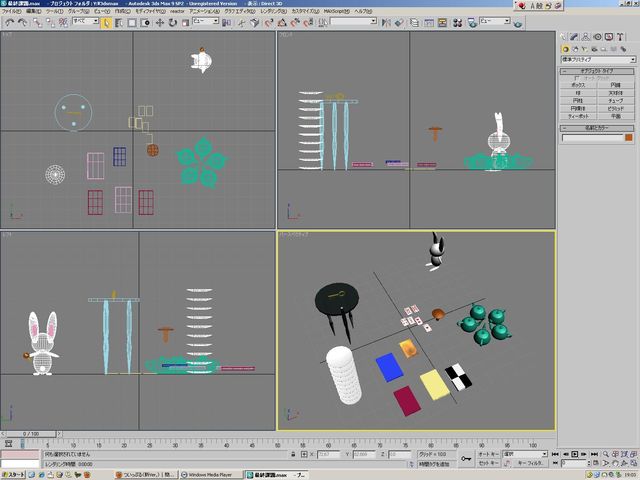The width and height of the screenshot is (640, 480).
Task: Open the Layer Manager icon
Action: click(x=414, y=23)
